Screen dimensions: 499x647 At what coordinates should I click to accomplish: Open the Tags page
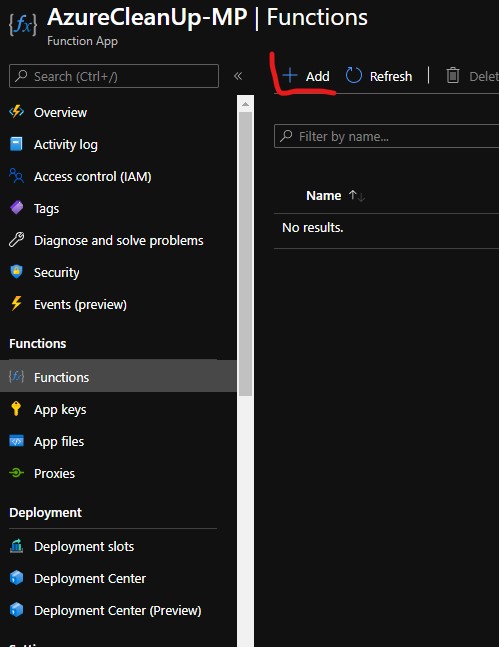coord(46,209)
